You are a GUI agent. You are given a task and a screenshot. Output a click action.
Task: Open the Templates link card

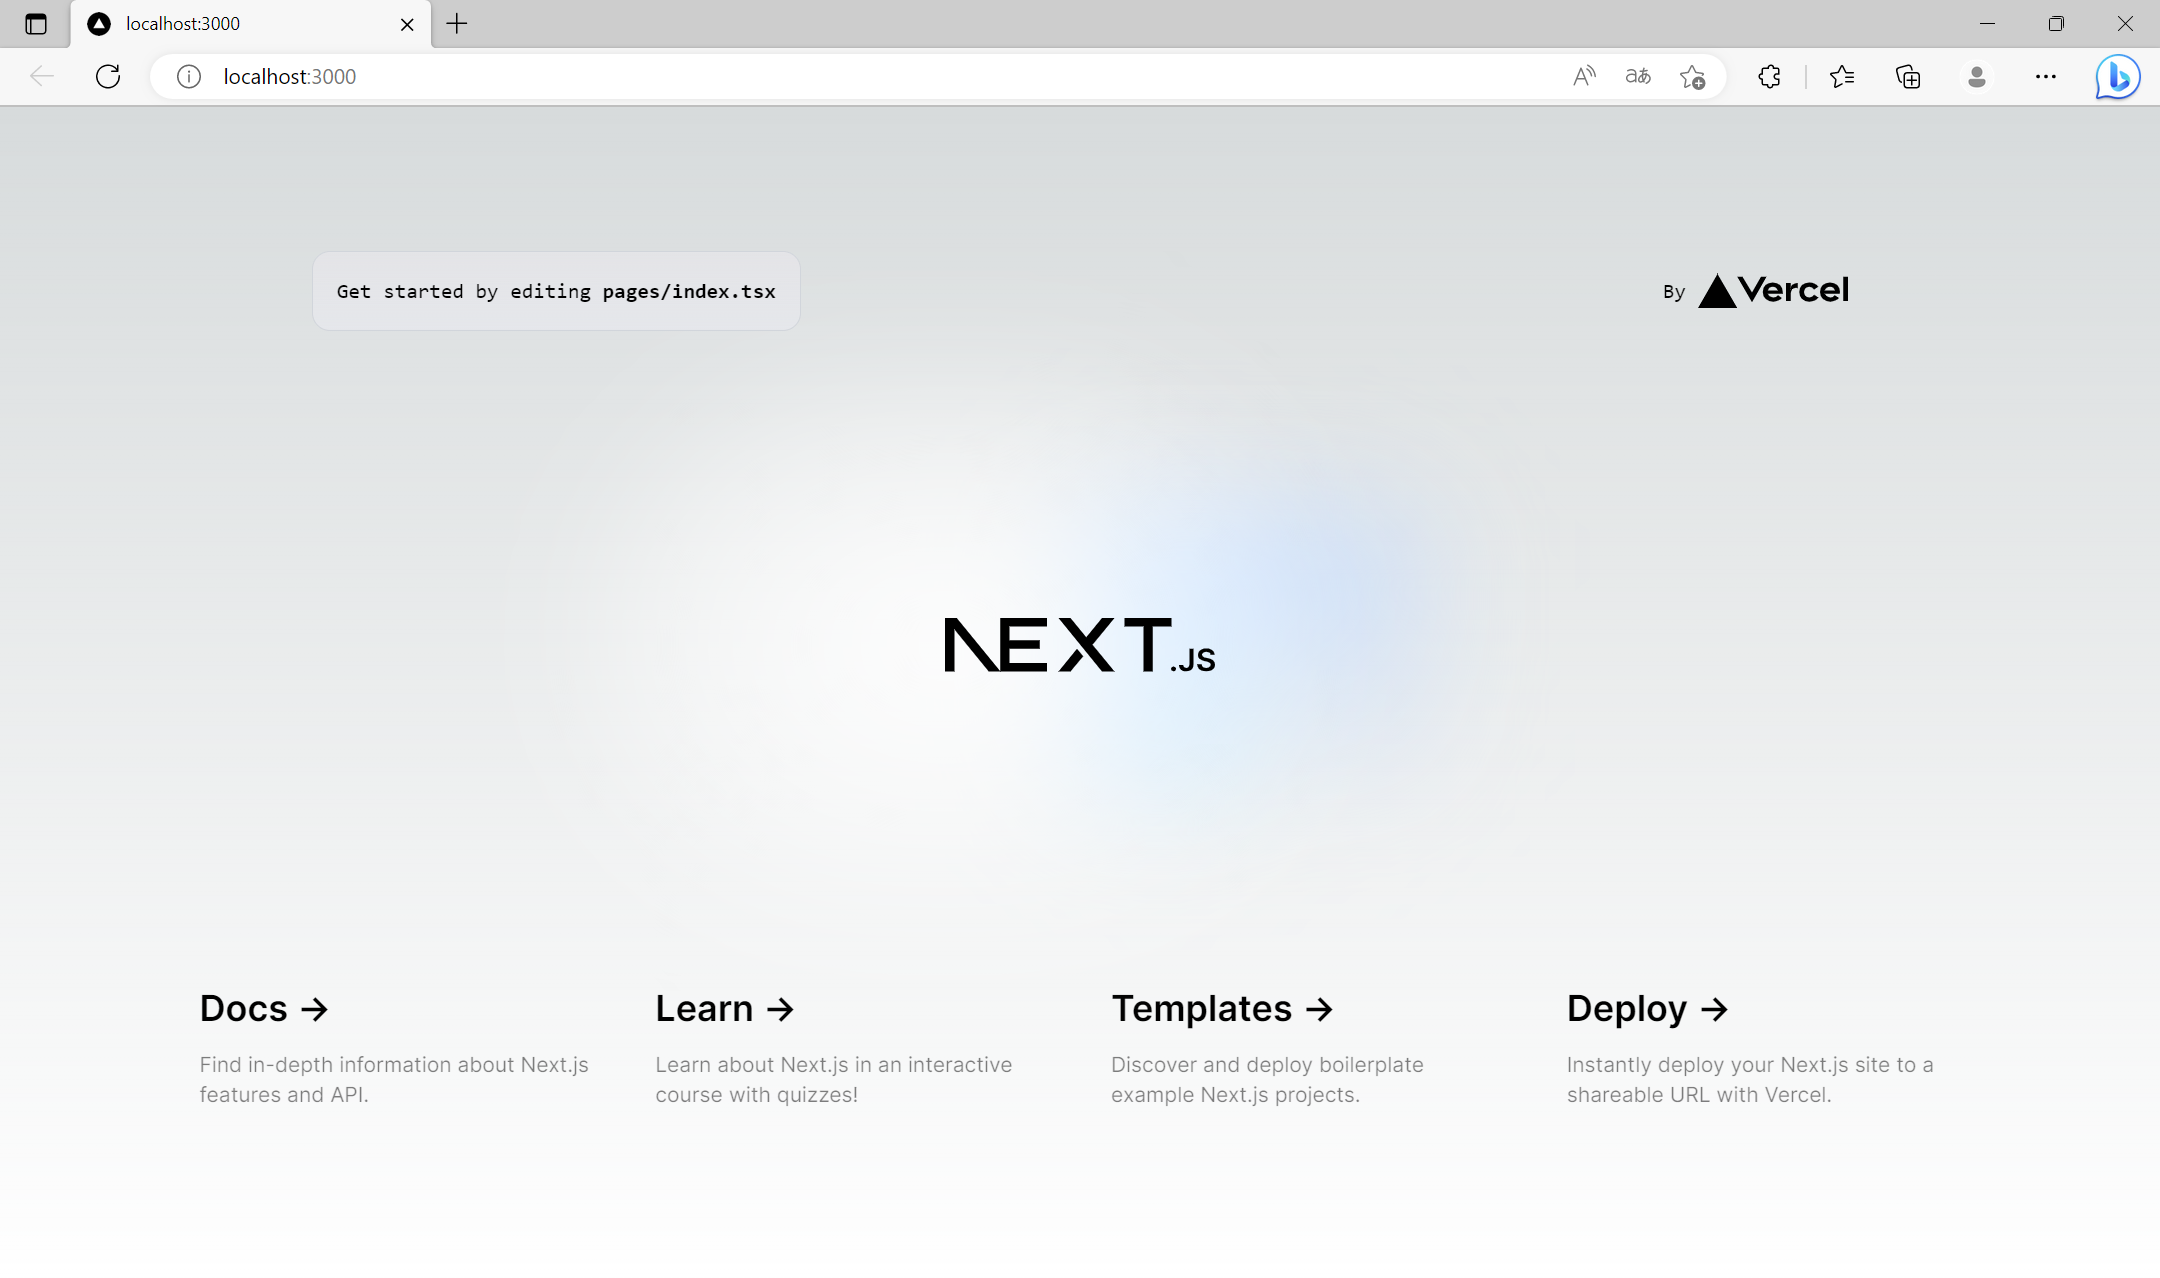click(x=1308, y=1048)
